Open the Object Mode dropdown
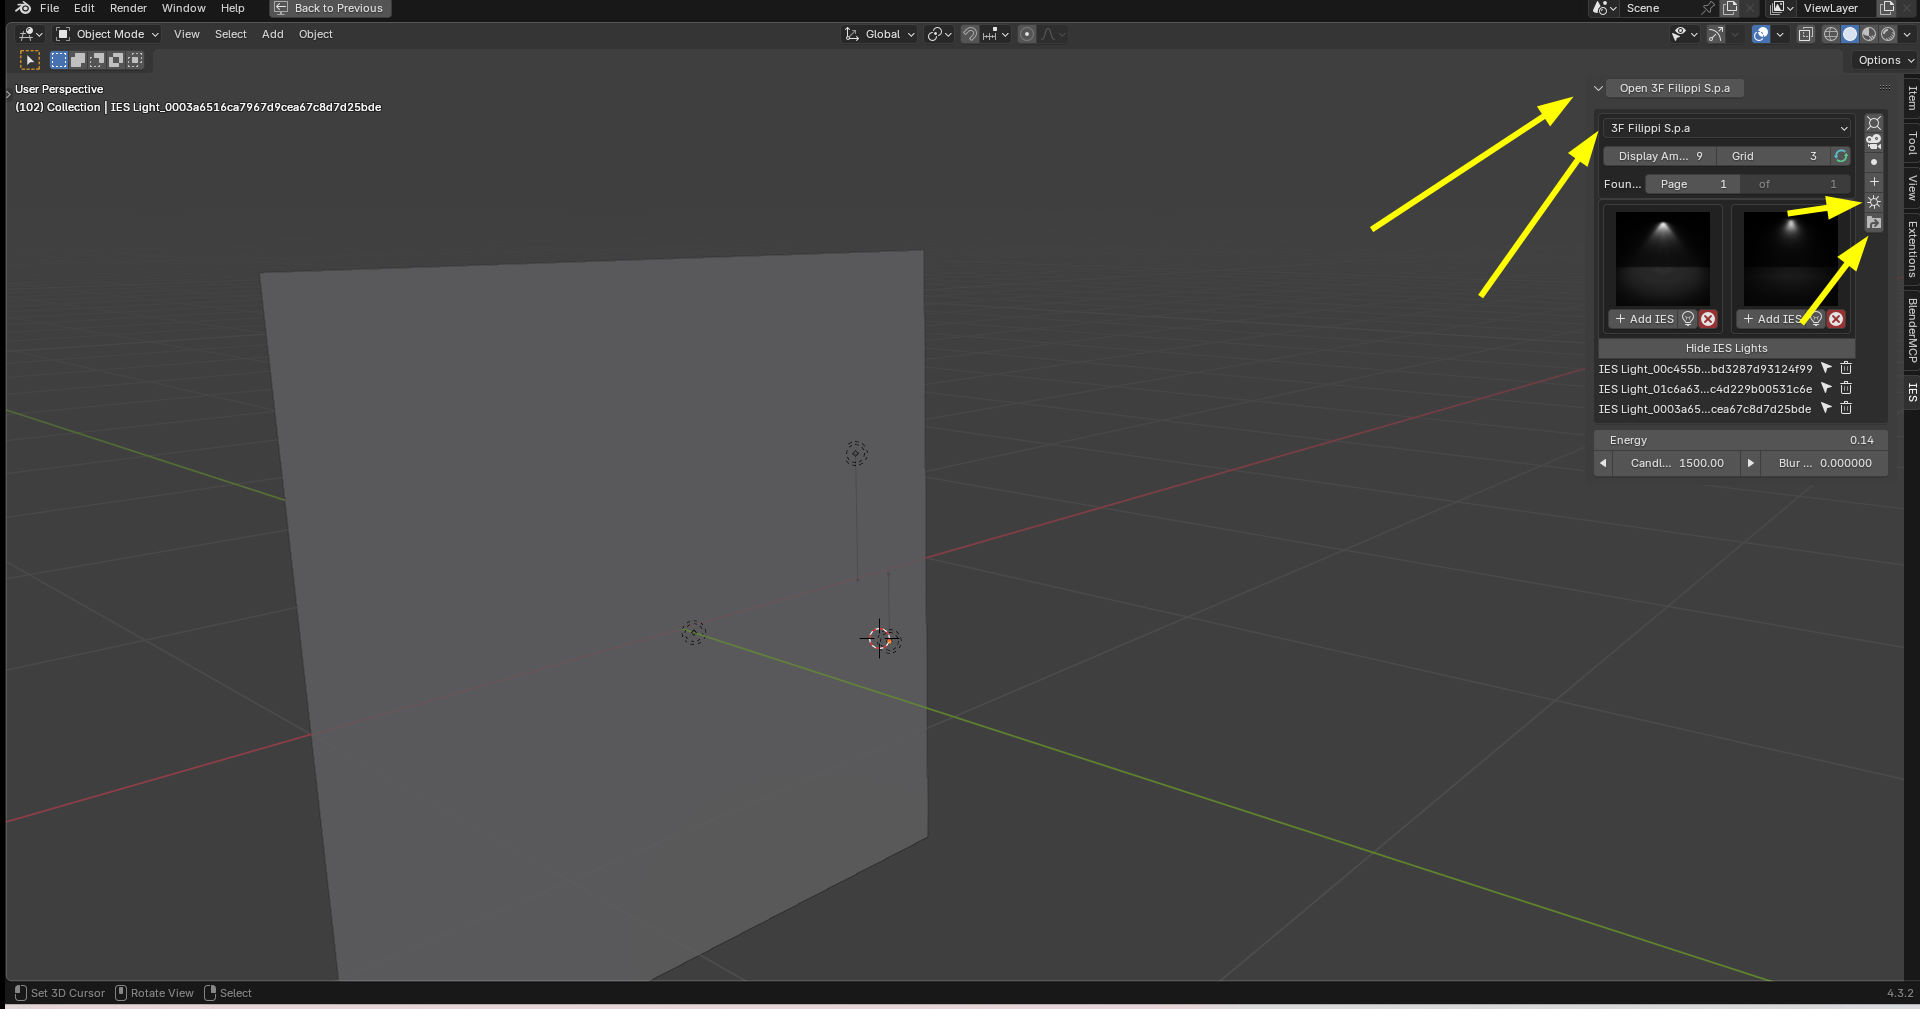The height and width of the screenshot is (1009, 1920). point(107,34)
